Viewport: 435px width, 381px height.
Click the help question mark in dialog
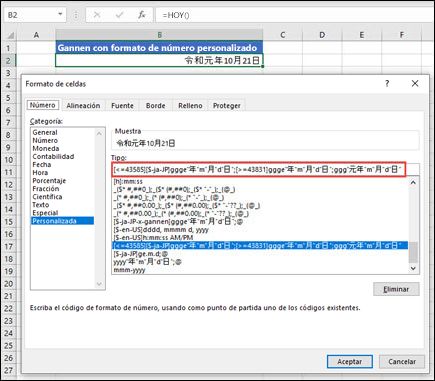[x=387, y=83]
